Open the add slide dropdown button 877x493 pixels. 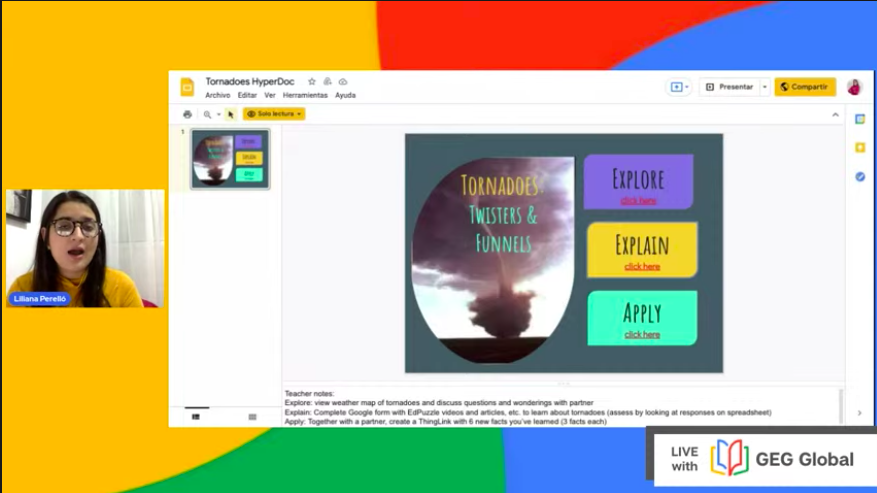[679, 87]
